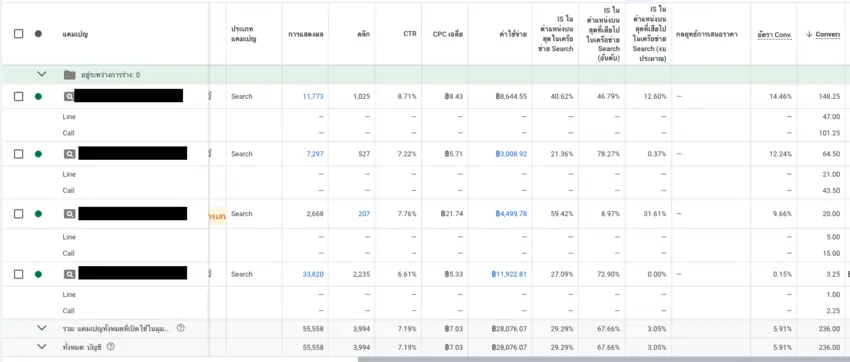Click the 59.42% top impression share cell

pos(562,214)
